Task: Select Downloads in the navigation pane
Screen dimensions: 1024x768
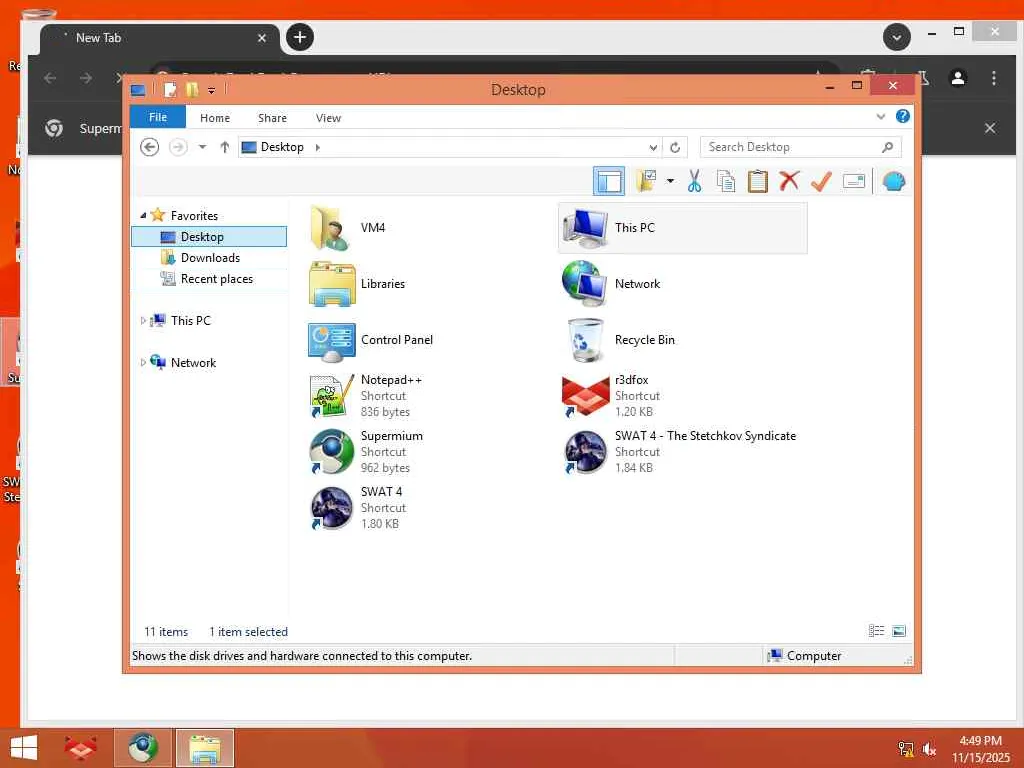Action: [x=210, y=257]
